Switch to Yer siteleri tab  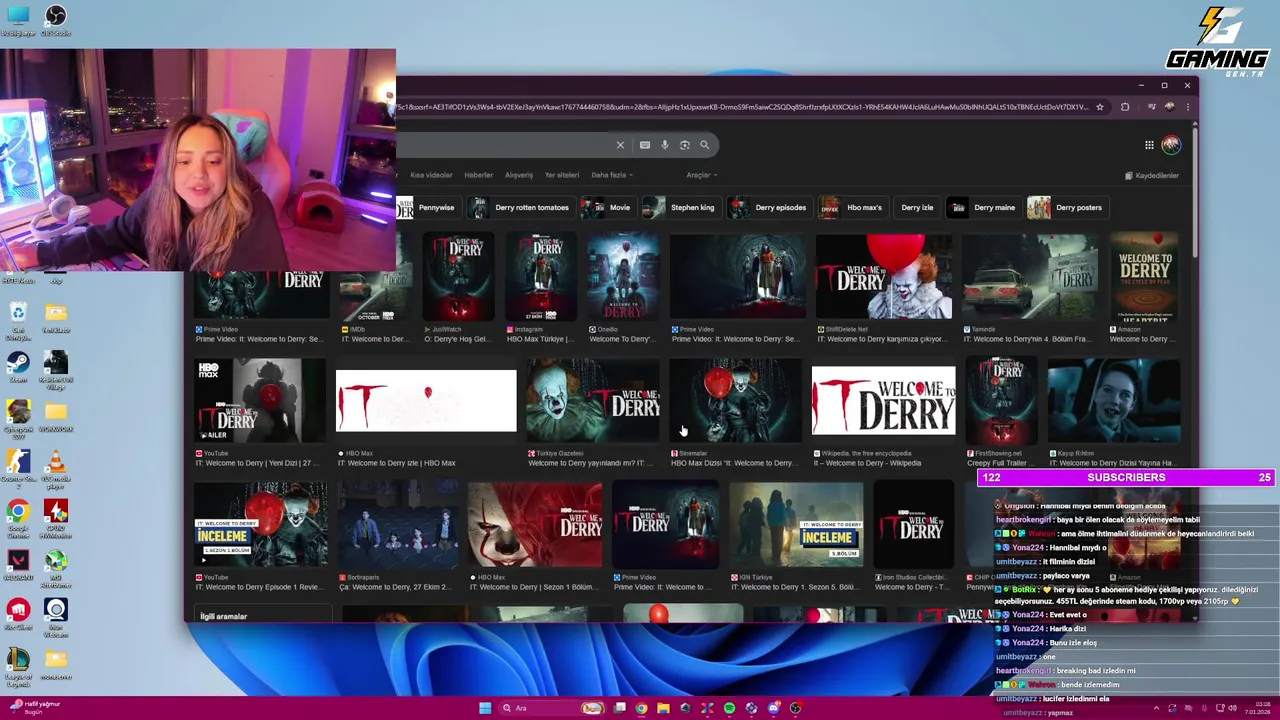click(562, 175)
